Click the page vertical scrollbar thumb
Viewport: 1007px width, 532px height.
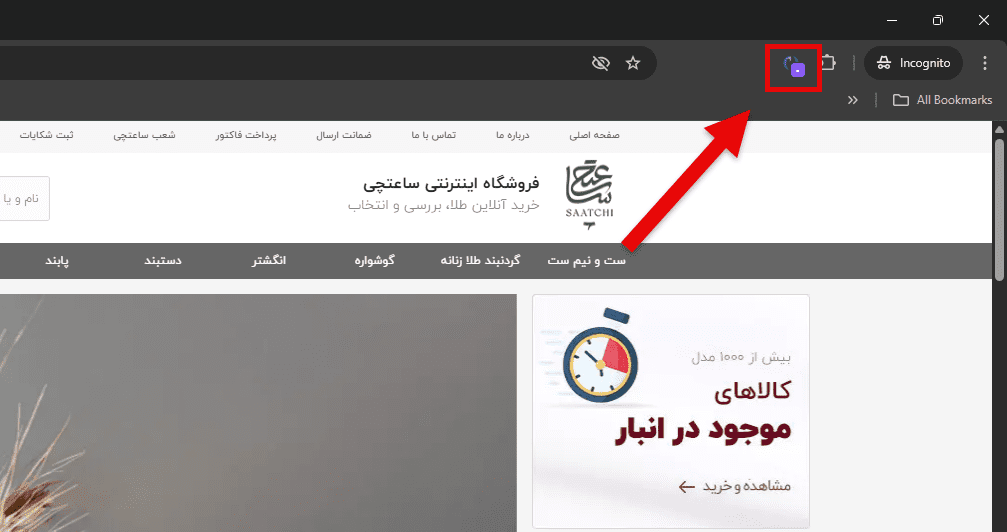coord(999,209)
